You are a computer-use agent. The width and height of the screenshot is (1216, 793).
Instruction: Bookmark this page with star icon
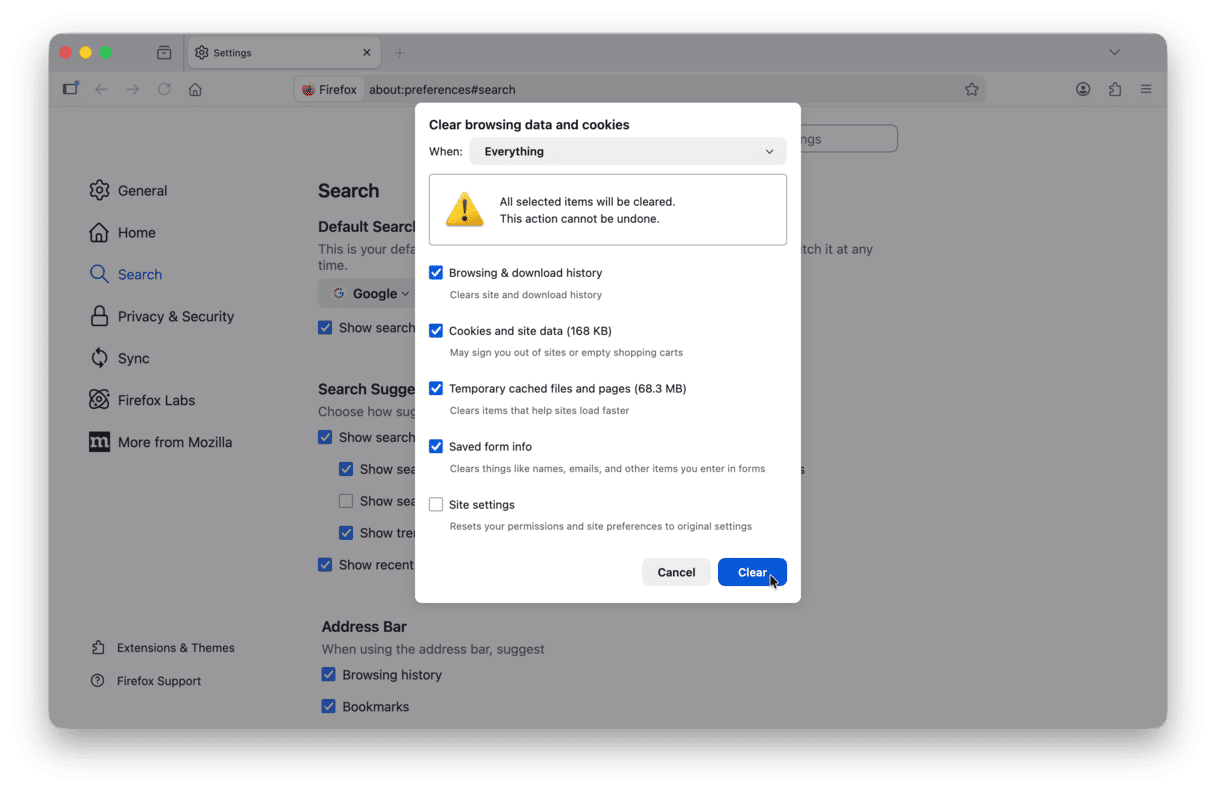pyautogui.click(x=971, y=89)
